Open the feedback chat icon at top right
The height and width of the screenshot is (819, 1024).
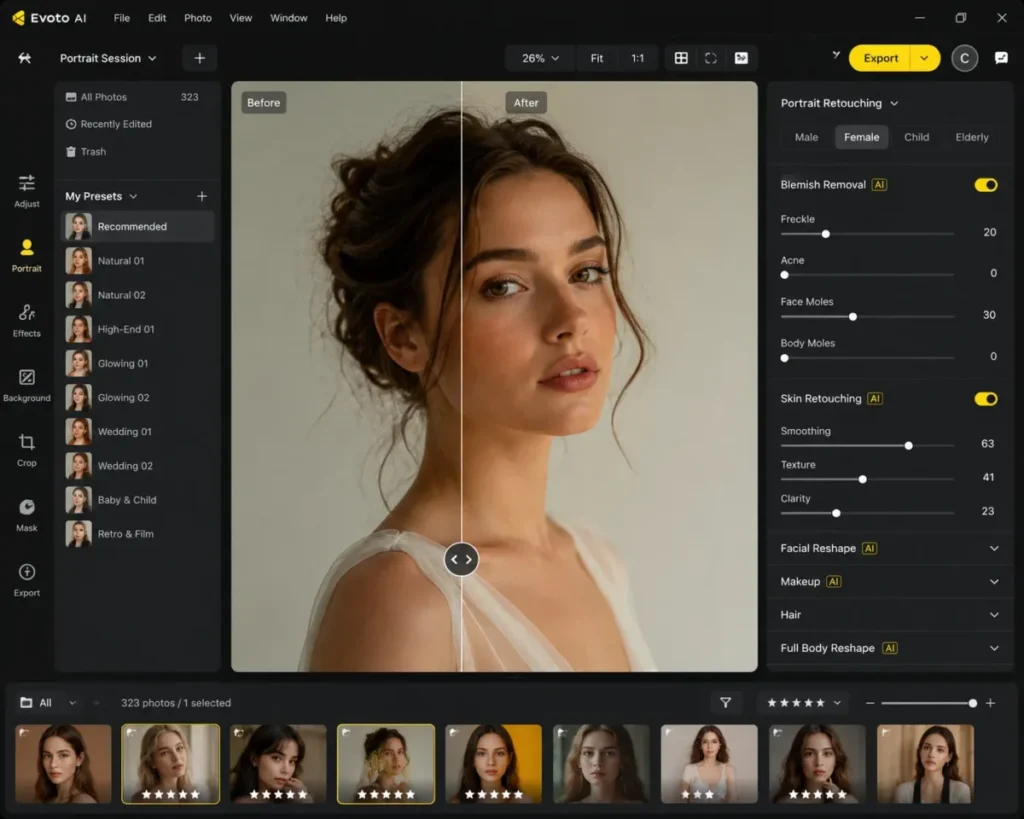[x=1001, y=58]
